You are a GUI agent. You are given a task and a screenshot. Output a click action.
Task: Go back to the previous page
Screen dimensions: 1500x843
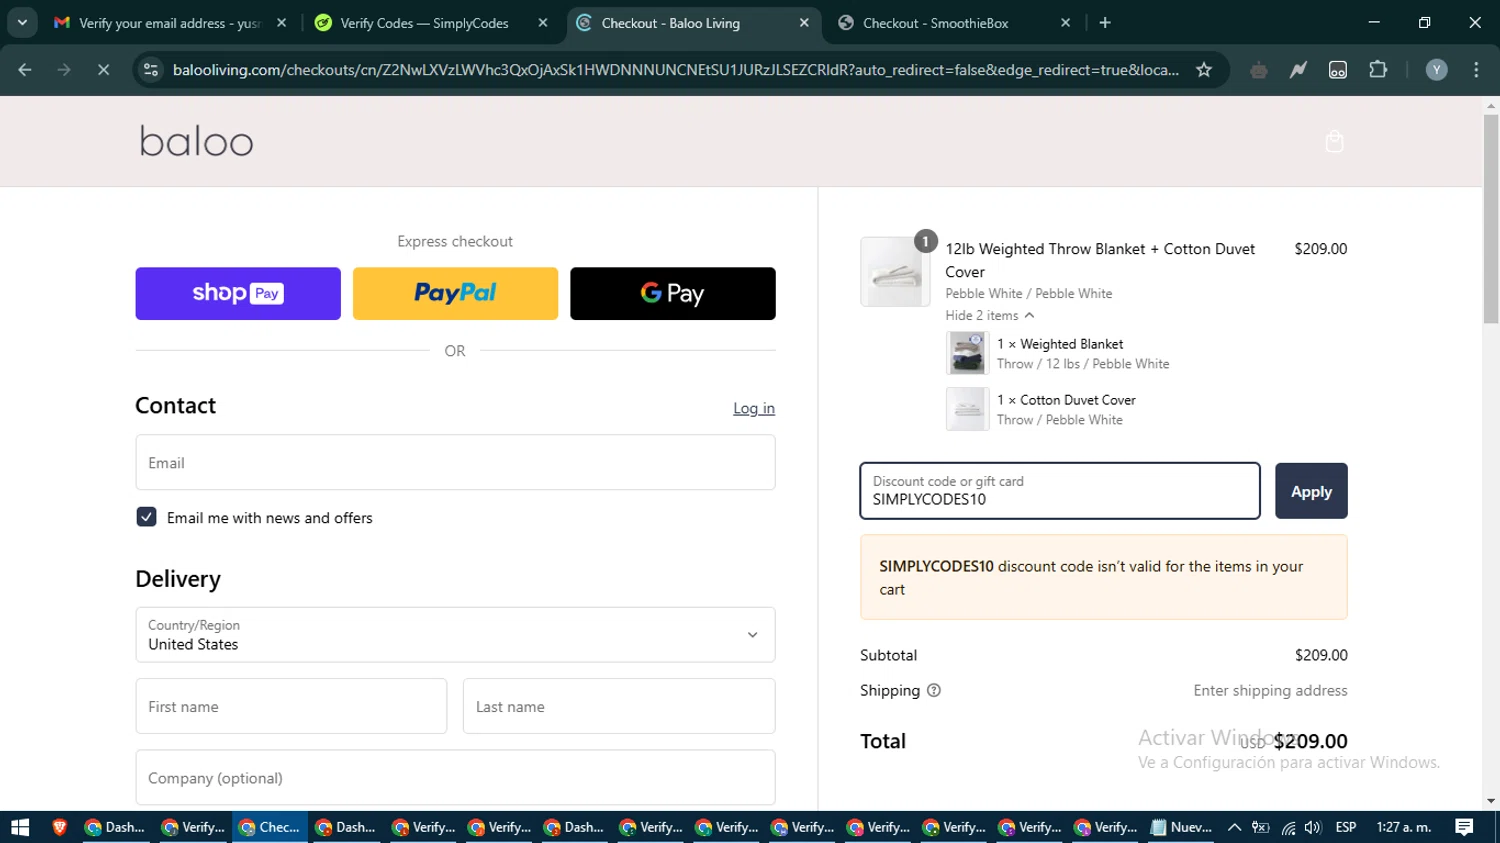[x=25, y=70]
